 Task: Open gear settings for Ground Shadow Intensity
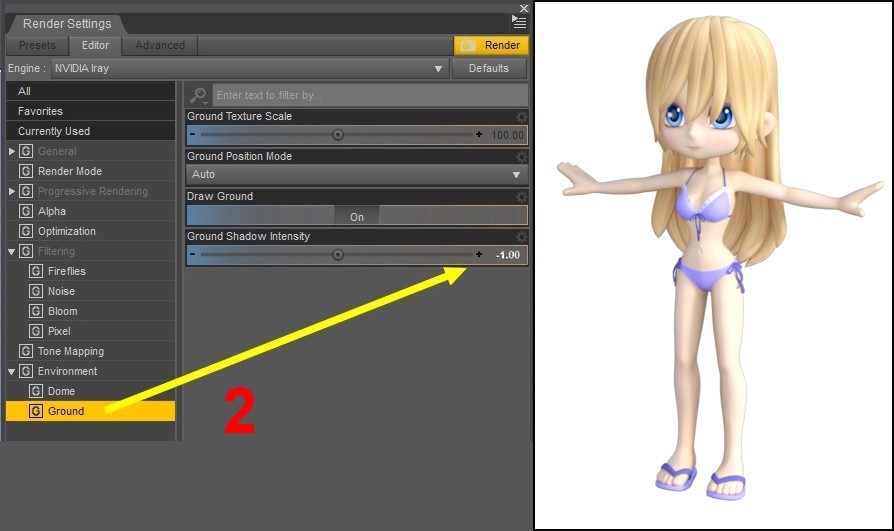tap(521, 237)
